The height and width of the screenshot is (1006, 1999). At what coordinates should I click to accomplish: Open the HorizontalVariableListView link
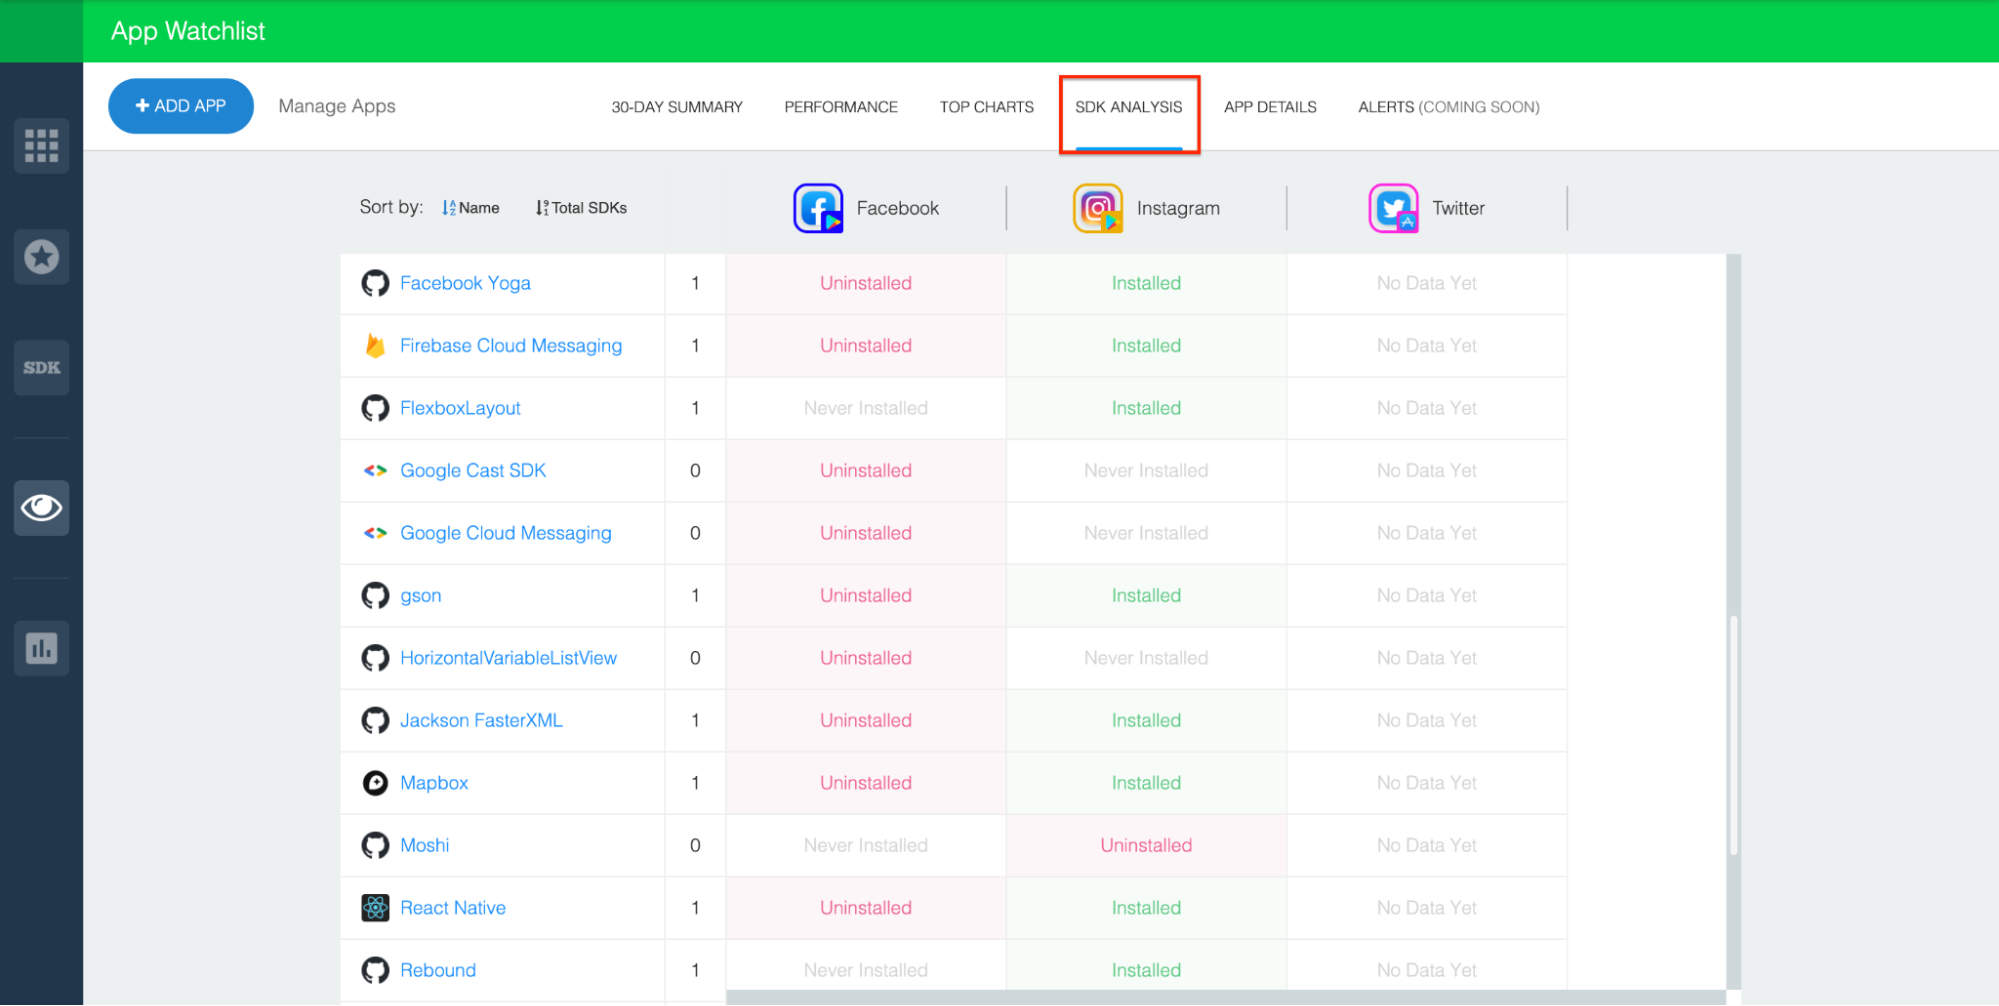coord(509,658)
